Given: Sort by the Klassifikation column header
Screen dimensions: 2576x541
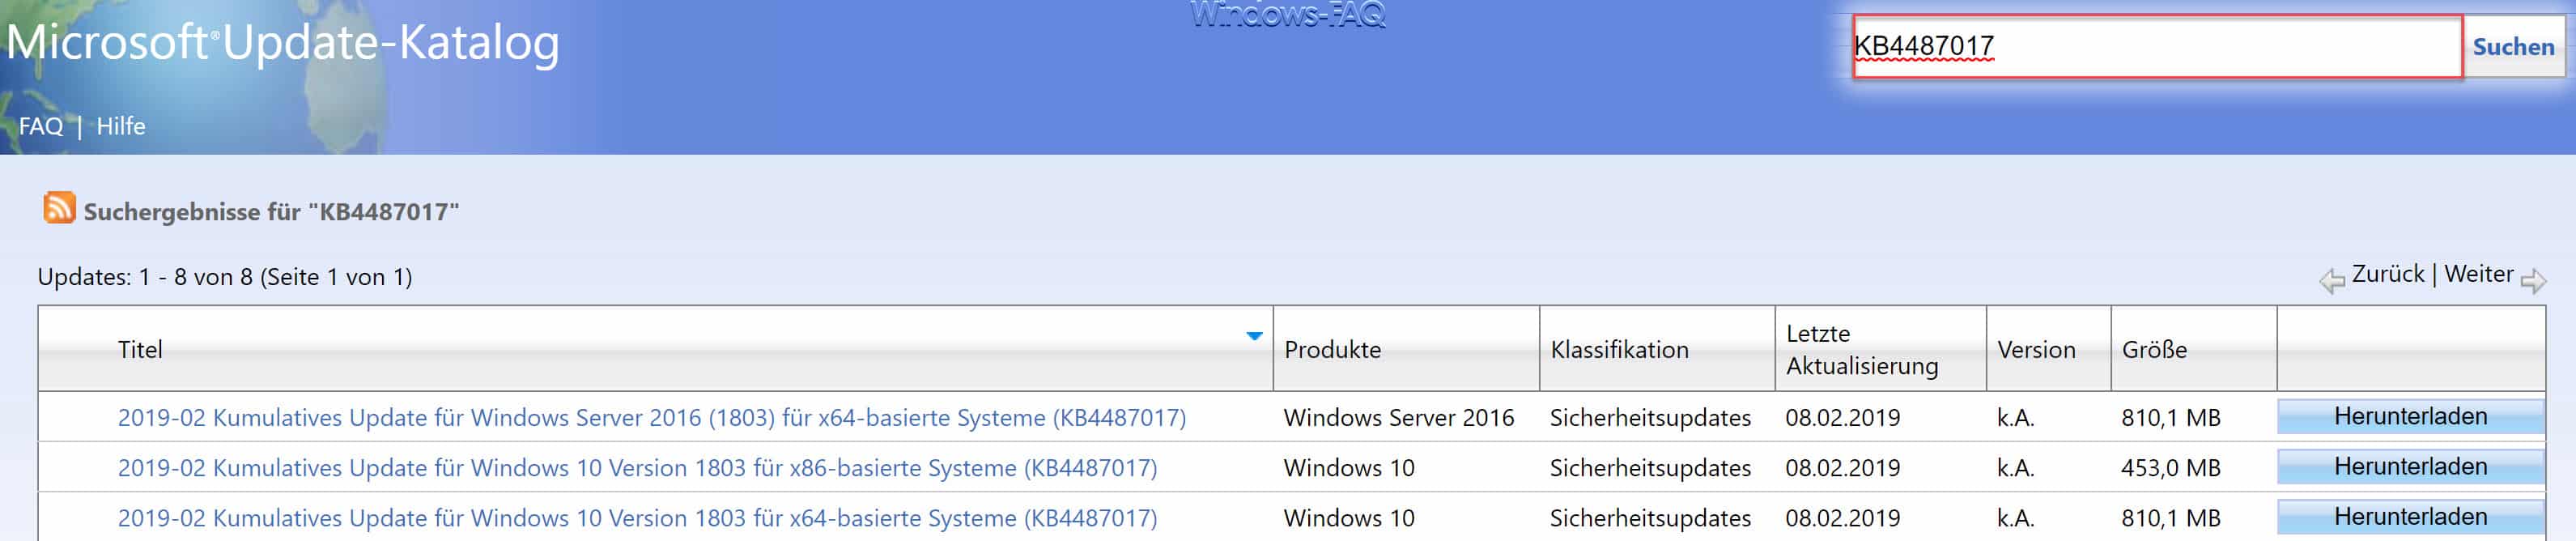Looking at the screenshot, I should pyautogui.click(x=1619, y=349).
